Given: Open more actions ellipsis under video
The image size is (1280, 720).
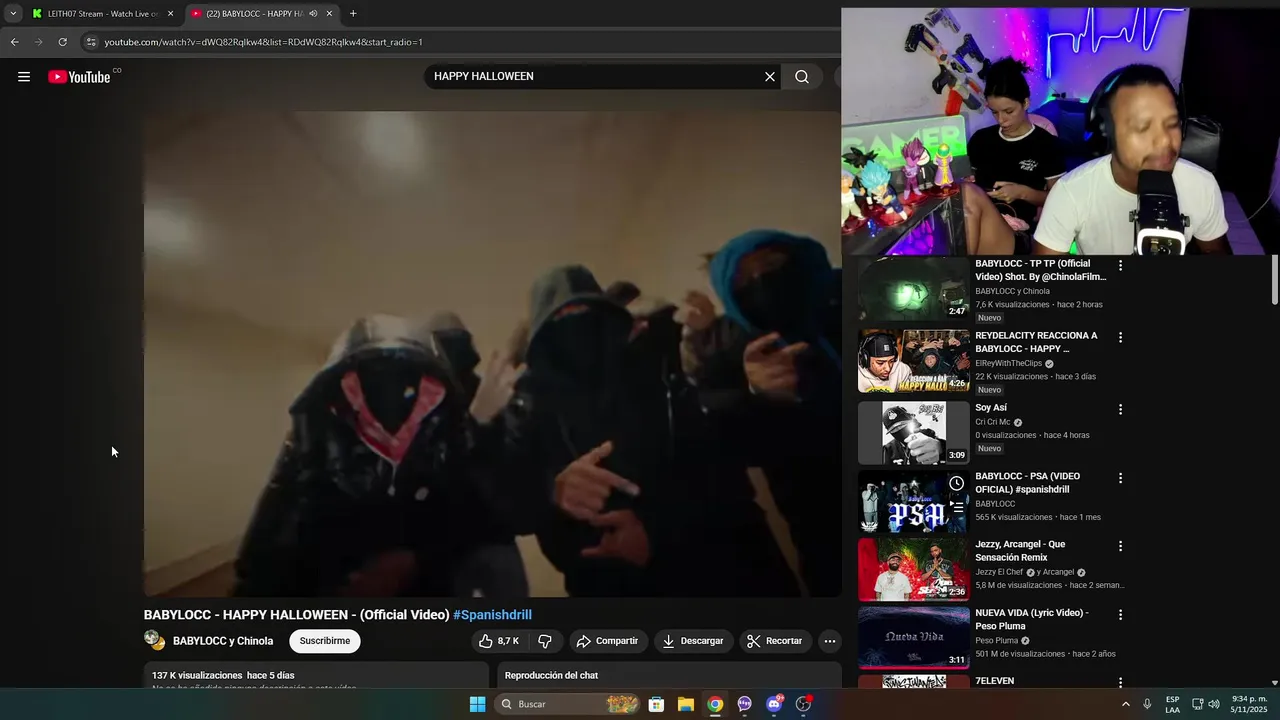Looking at the screenshot, I should pos(829,641).
